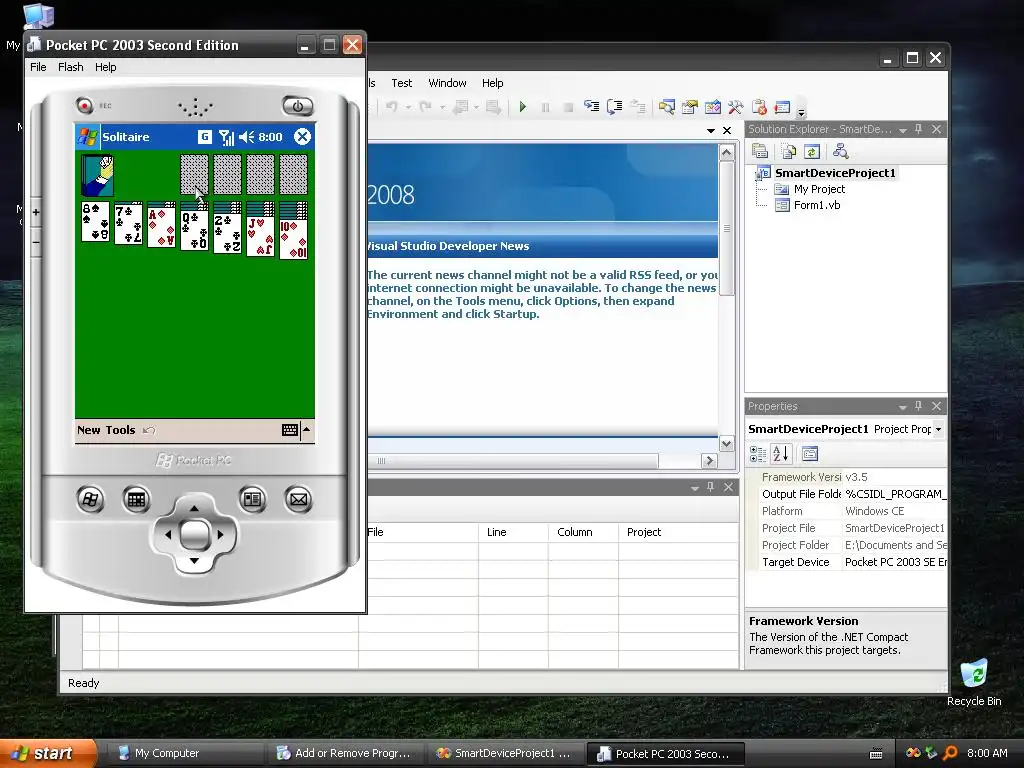
Task: Click the green Start Debugging play icon
Action: [522, 106]
